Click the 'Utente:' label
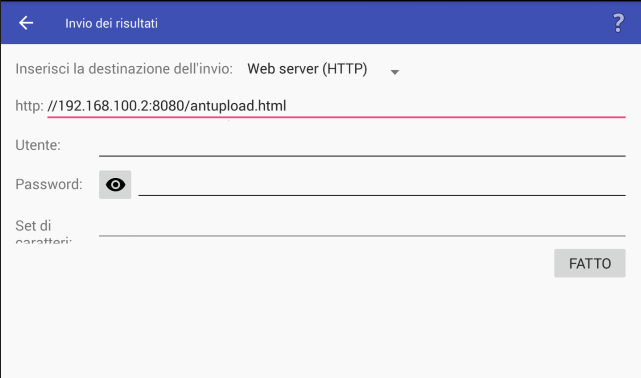The image size is (641, 378). pyautogui.click(x=38, y=145)
